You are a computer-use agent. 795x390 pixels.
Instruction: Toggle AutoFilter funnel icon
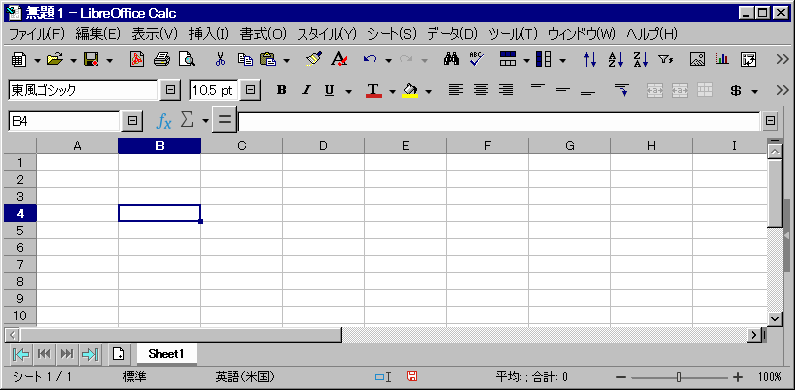(666, 60)
